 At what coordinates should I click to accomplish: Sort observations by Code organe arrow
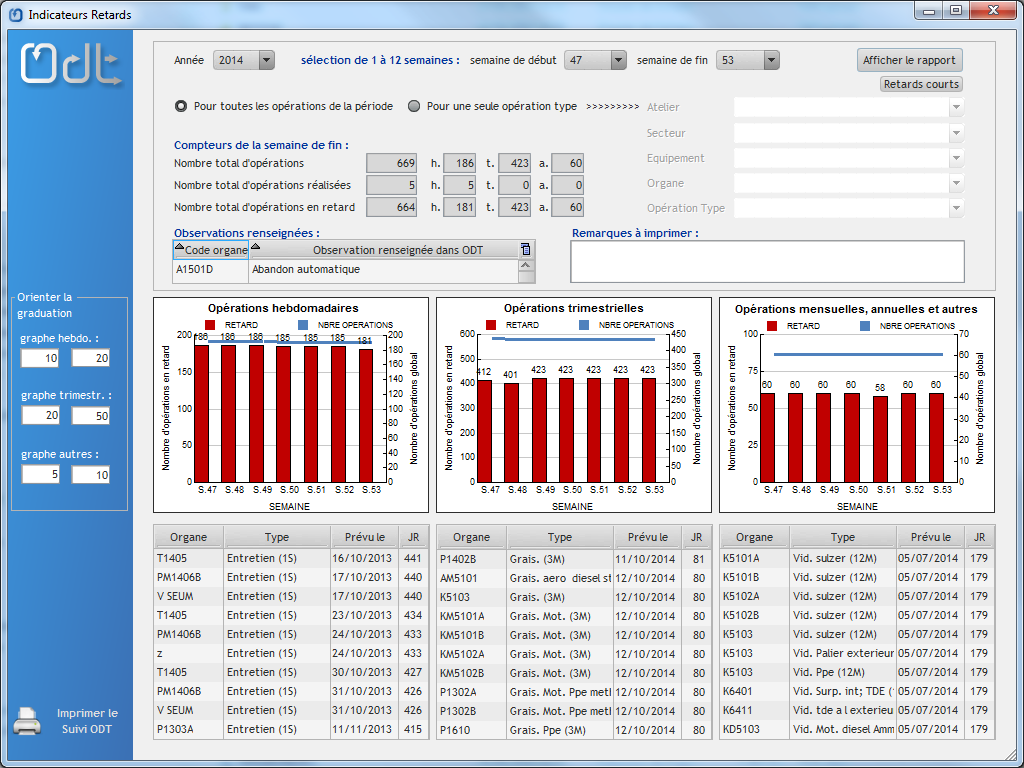pyautogui.click(x=180, y=248)
